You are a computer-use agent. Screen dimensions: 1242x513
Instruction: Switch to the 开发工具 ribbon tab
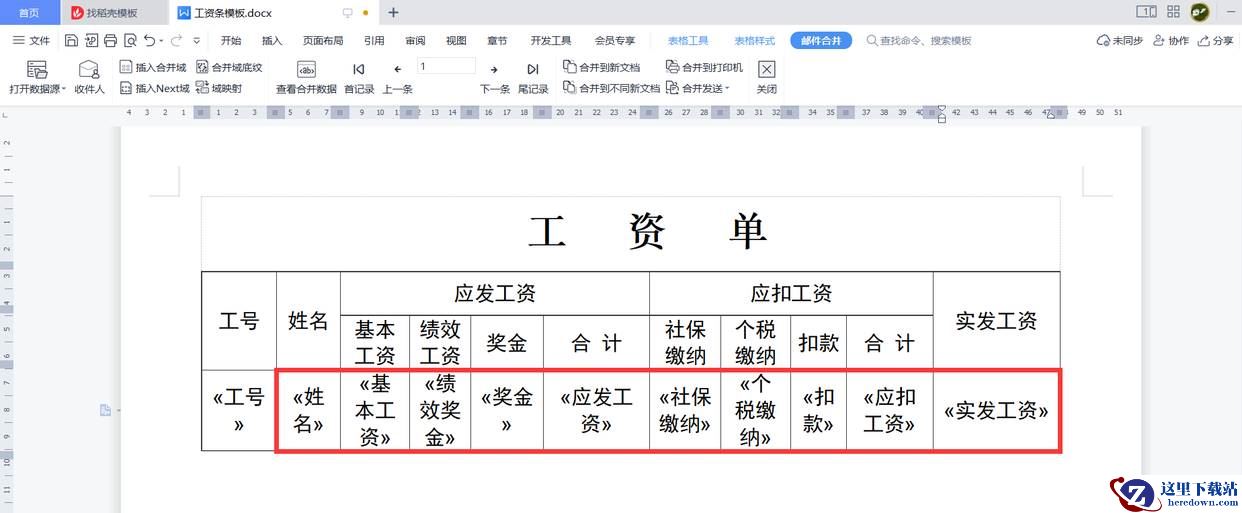pyautogui.click(x=551, y=41)
